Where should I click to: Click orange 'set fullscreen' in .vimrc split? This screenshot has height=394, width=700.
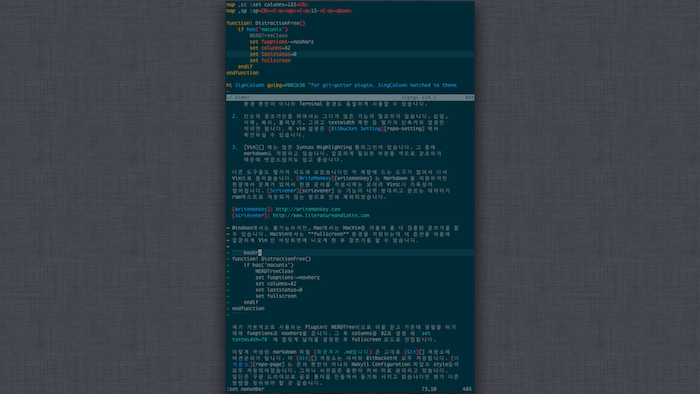pos(270,61)
